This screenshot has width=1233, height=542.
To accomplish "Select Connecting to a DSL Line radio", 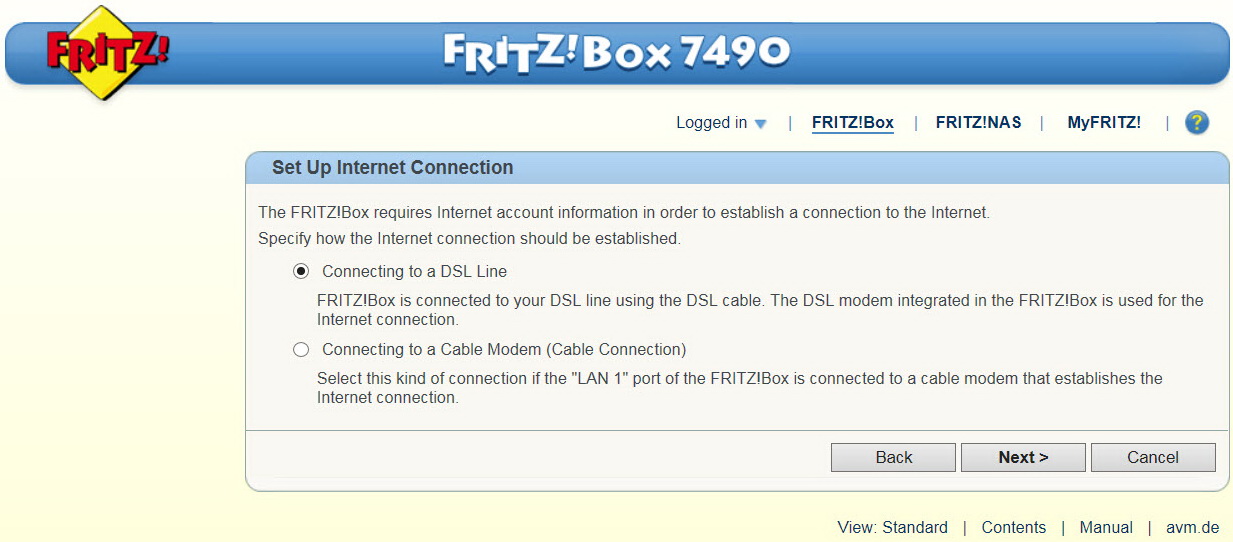I will [301, 272].
